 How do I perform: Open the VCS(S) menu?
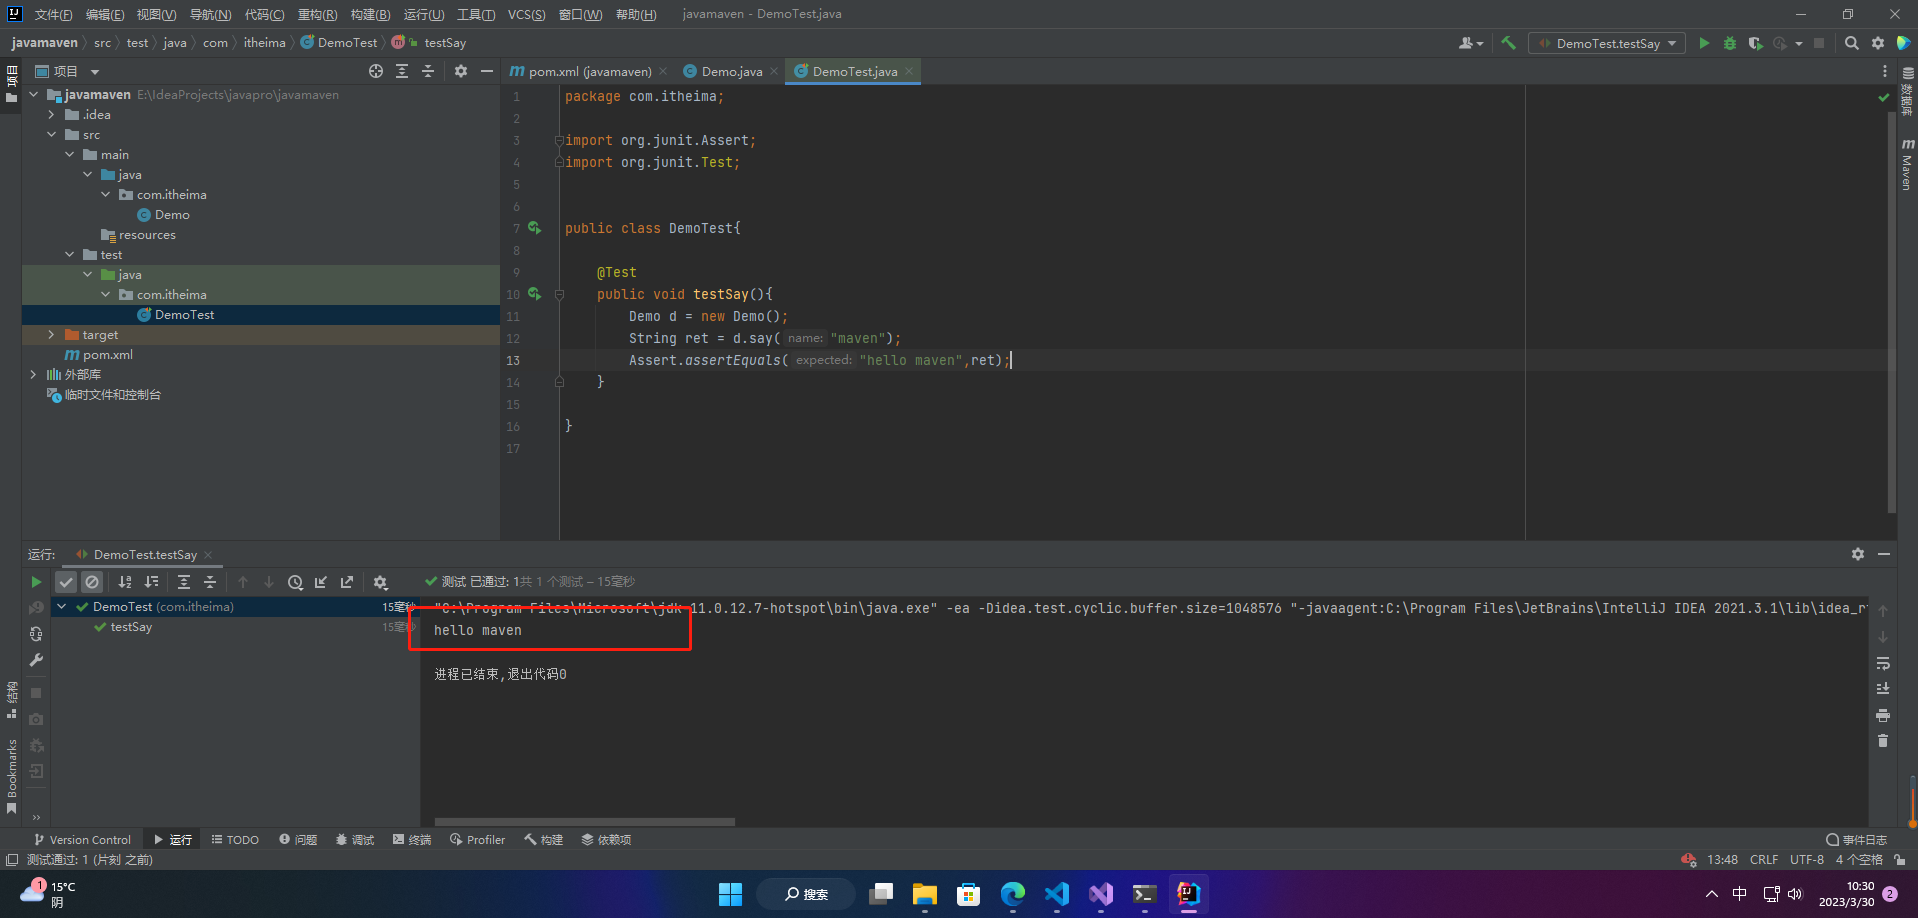click(x=526, y=14)
